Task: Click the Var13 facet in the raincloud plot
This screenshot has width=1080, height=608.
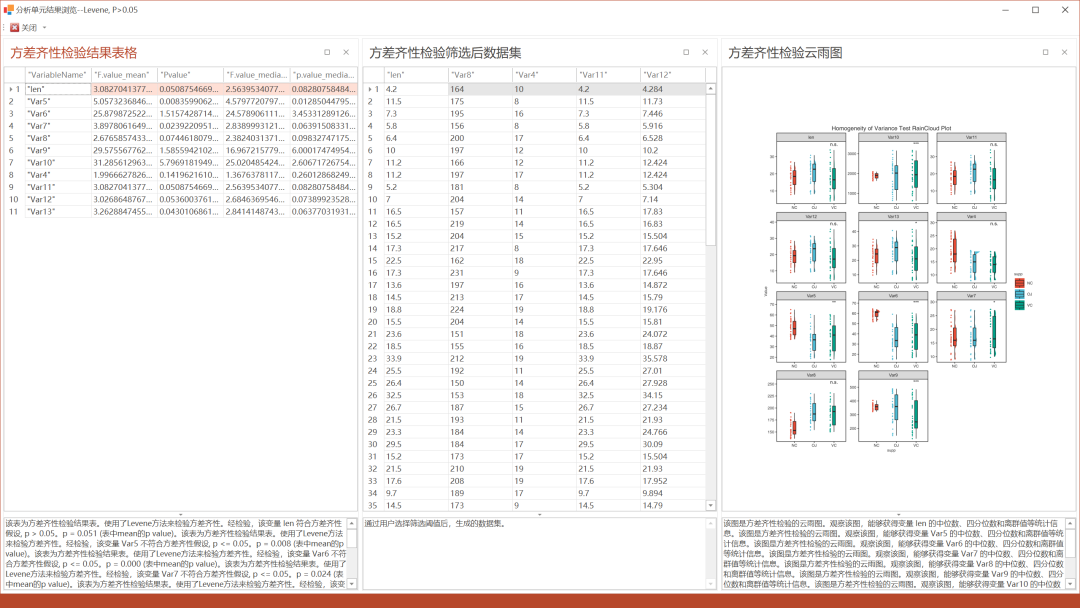Action: pos(893,248)
